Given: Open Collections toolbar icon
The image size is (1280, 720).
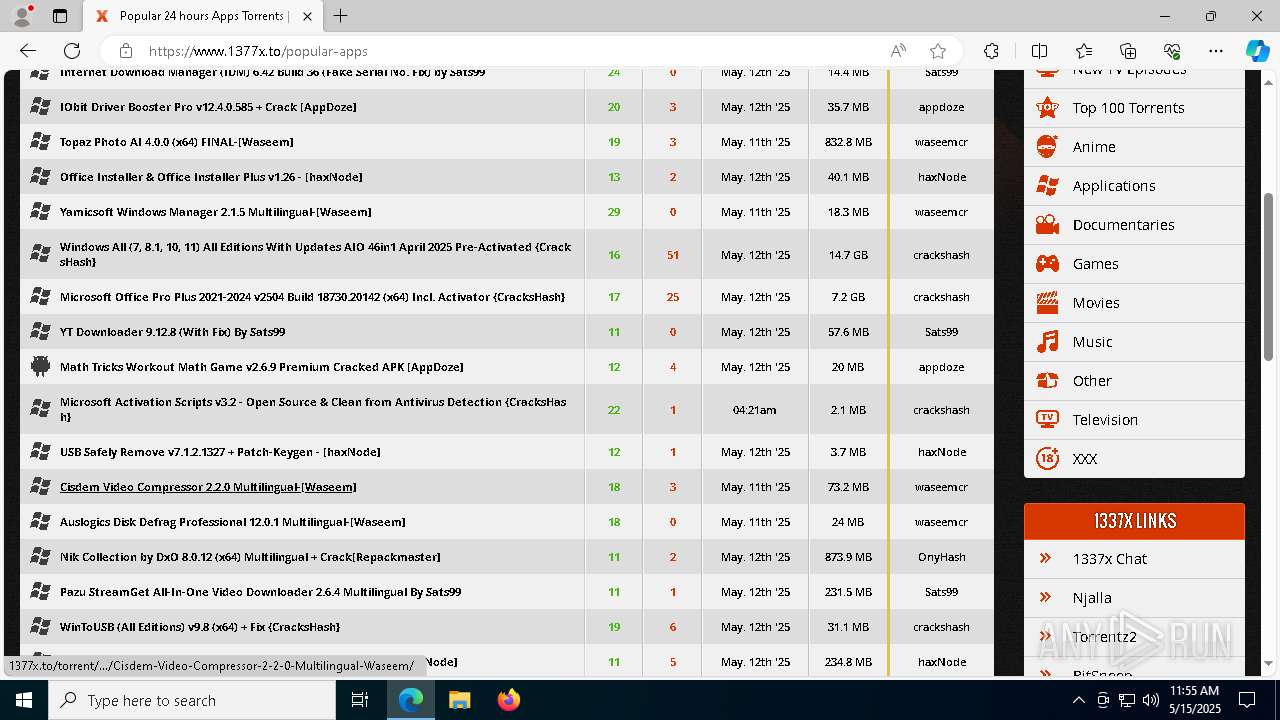Looking at the screenshot, I should click(1128, 51).
